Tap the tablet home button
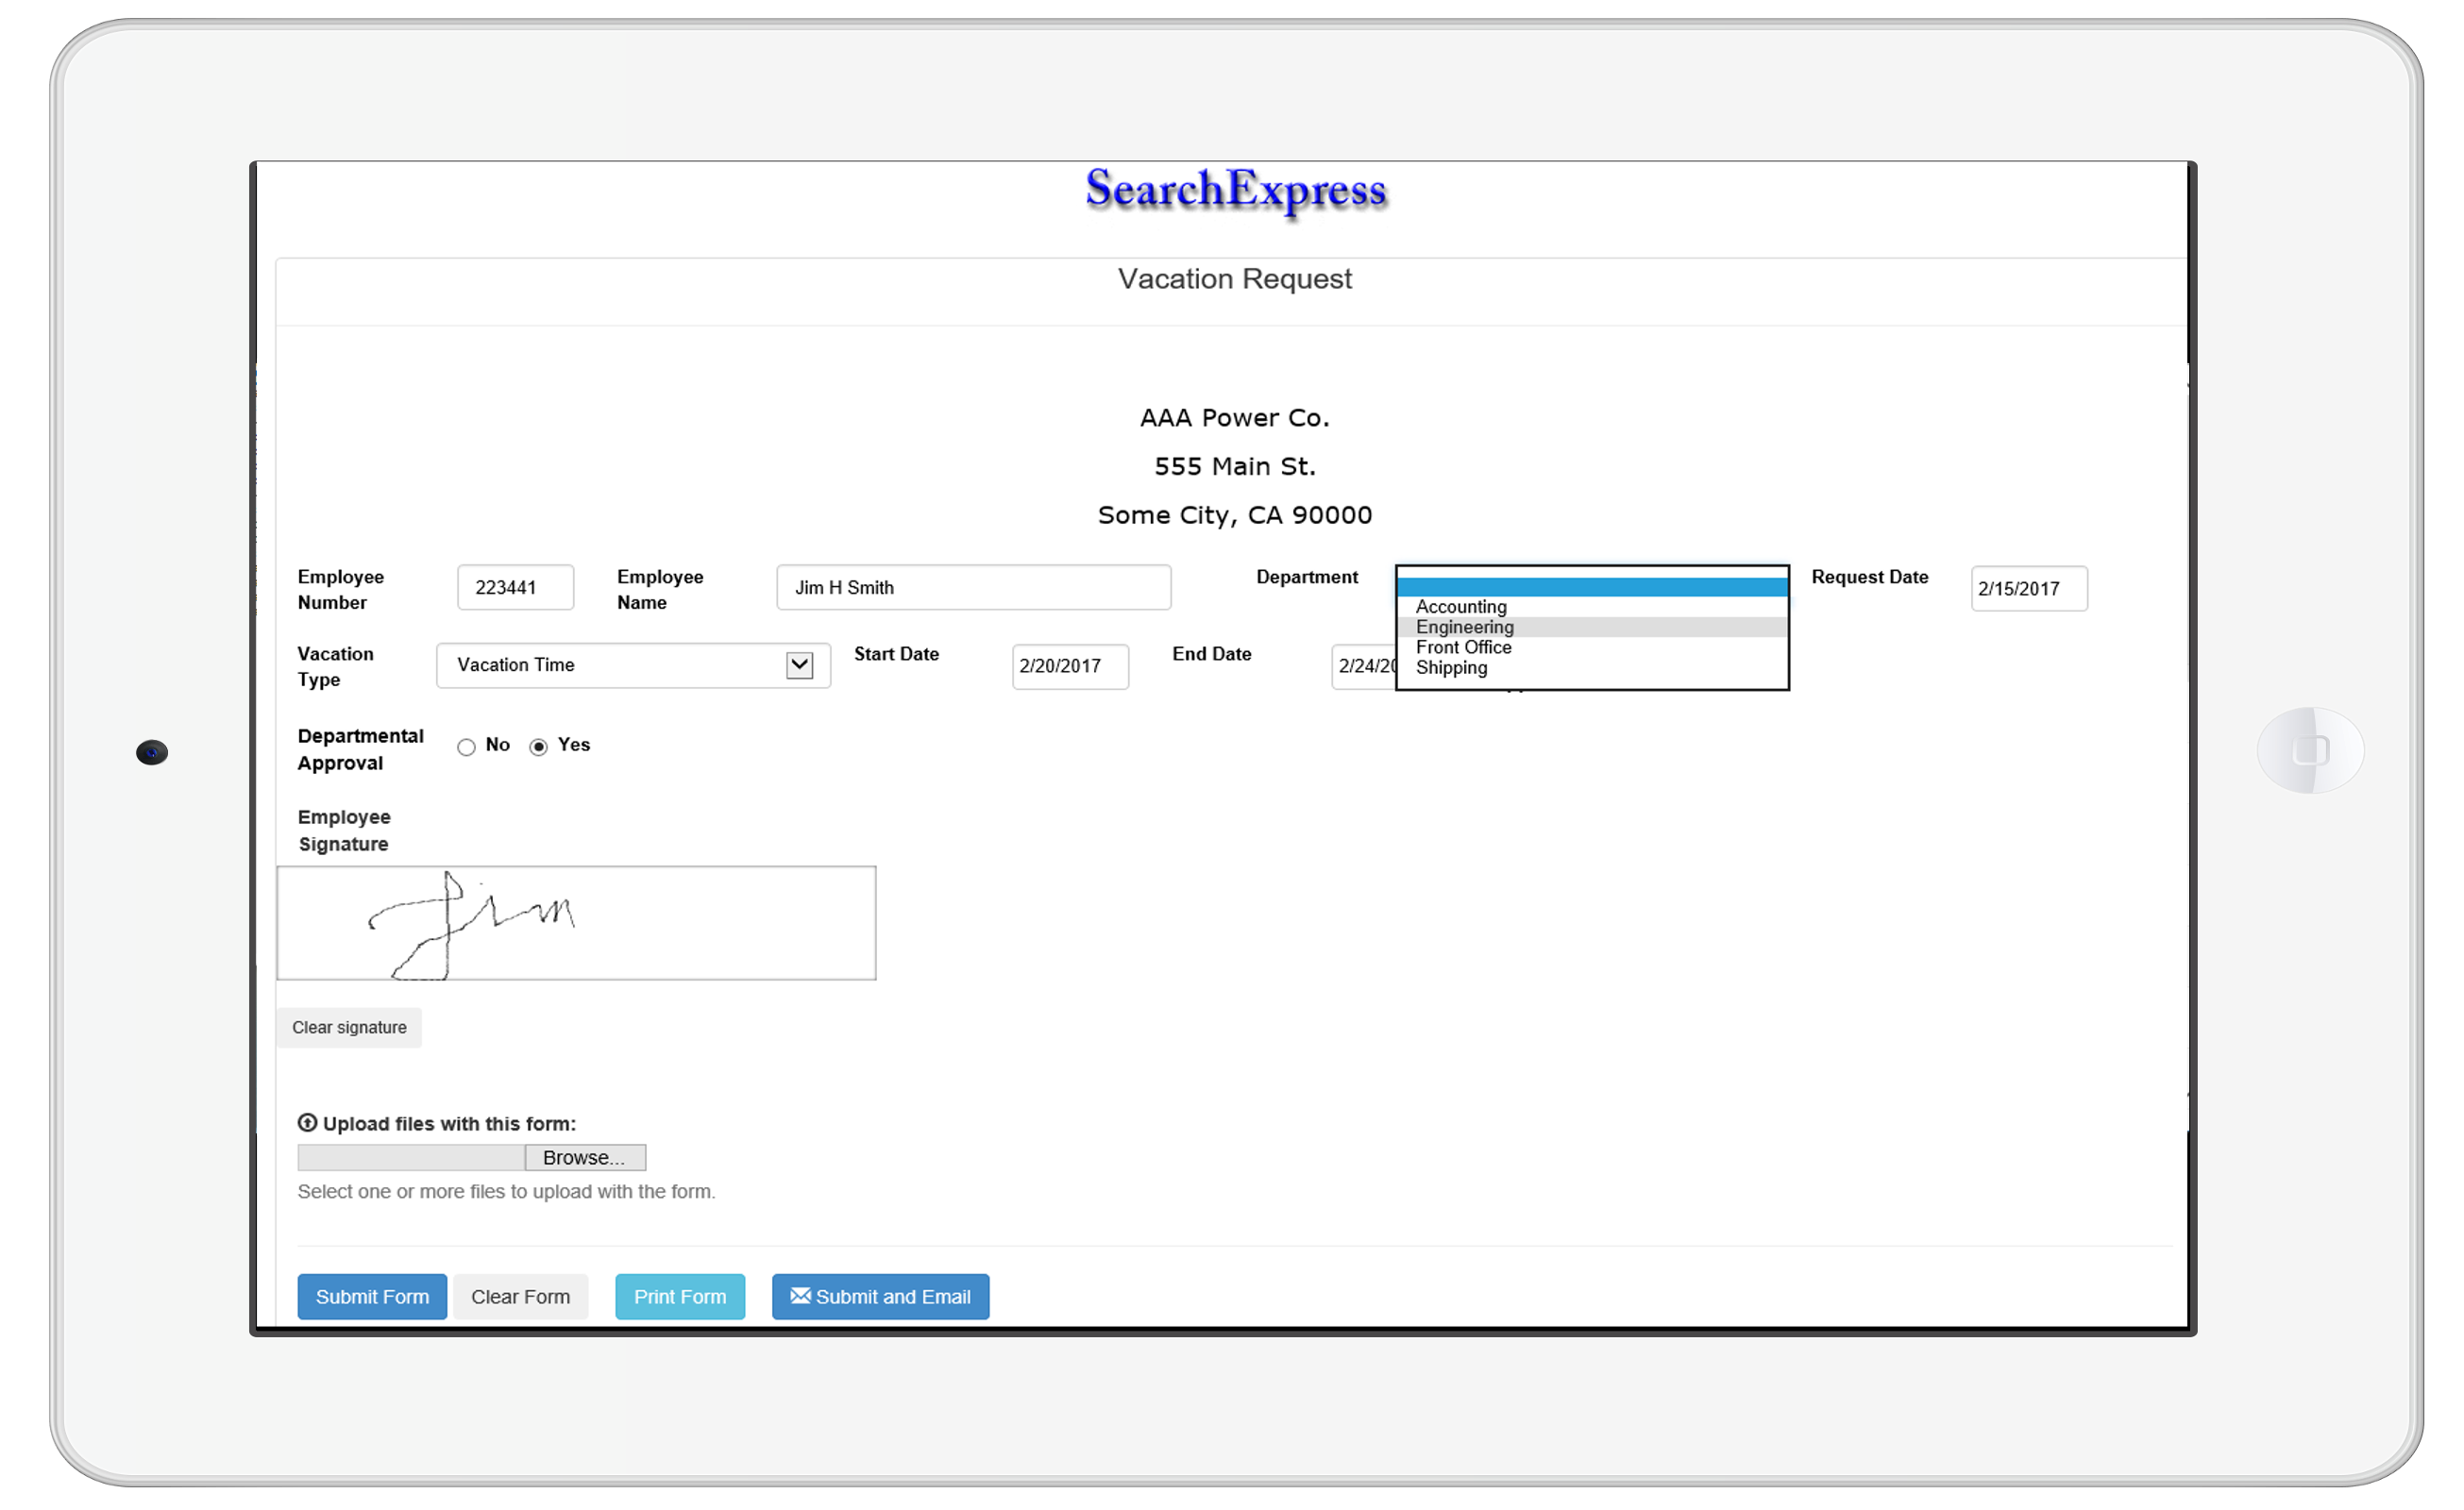 pyautogui.click(x=2310, y=750)
